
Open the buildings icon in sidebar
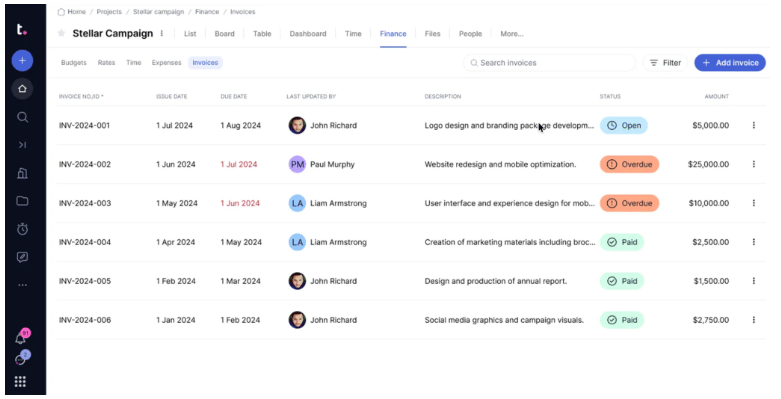[x=22, y=173]
